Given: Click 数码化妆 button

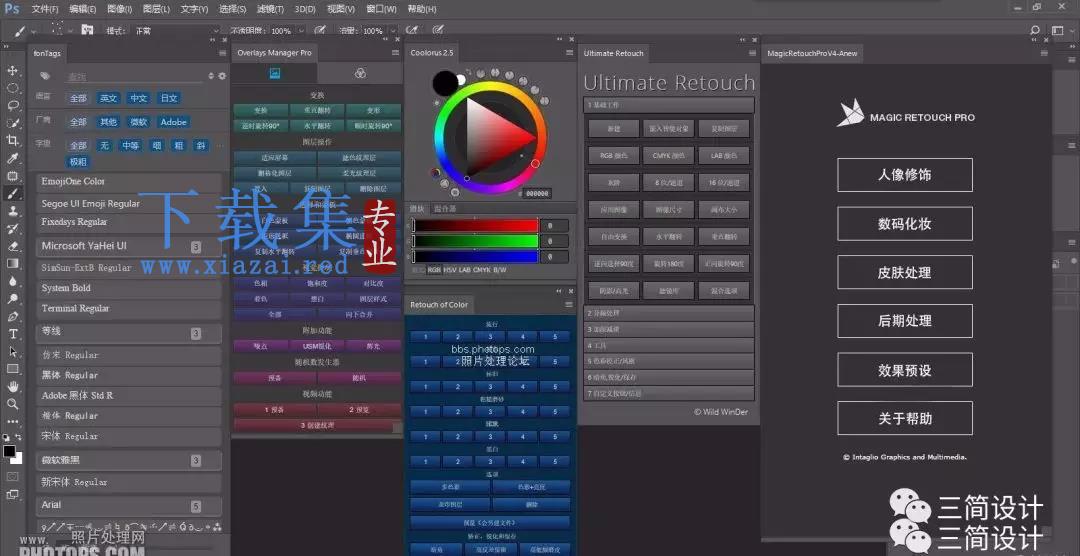Looking at the screenshot, I should tap(904, 224).
